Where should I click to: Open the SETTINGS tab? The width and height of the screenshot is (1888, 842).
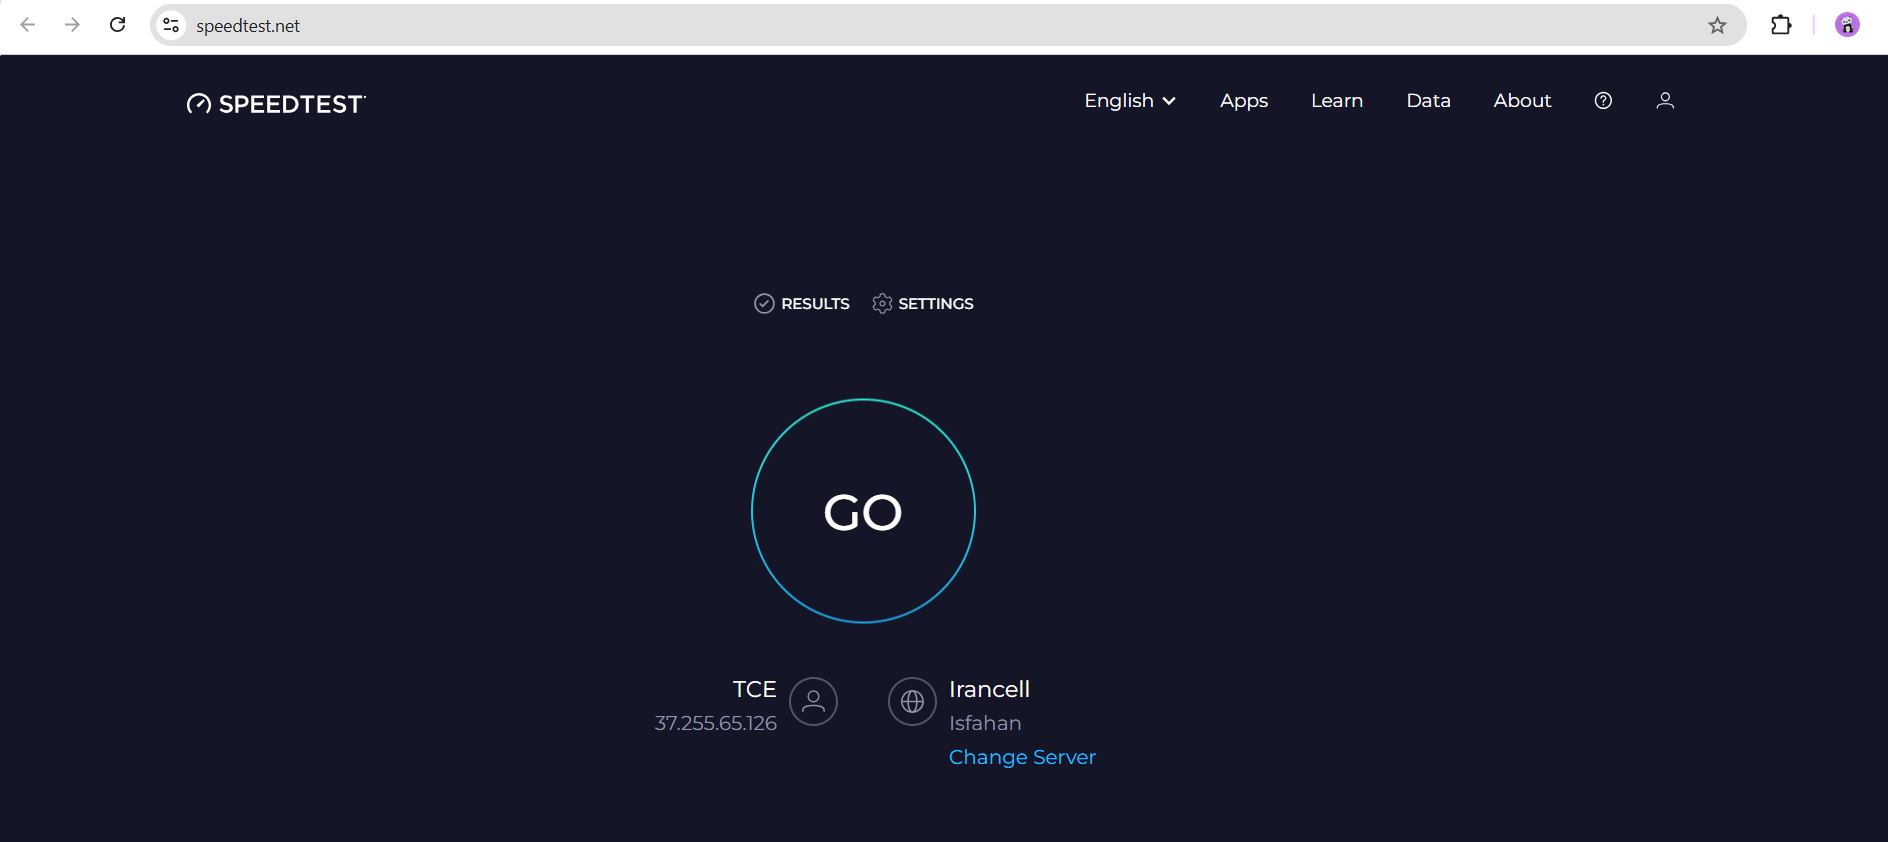pyautogui.click(x=923, y=303)
